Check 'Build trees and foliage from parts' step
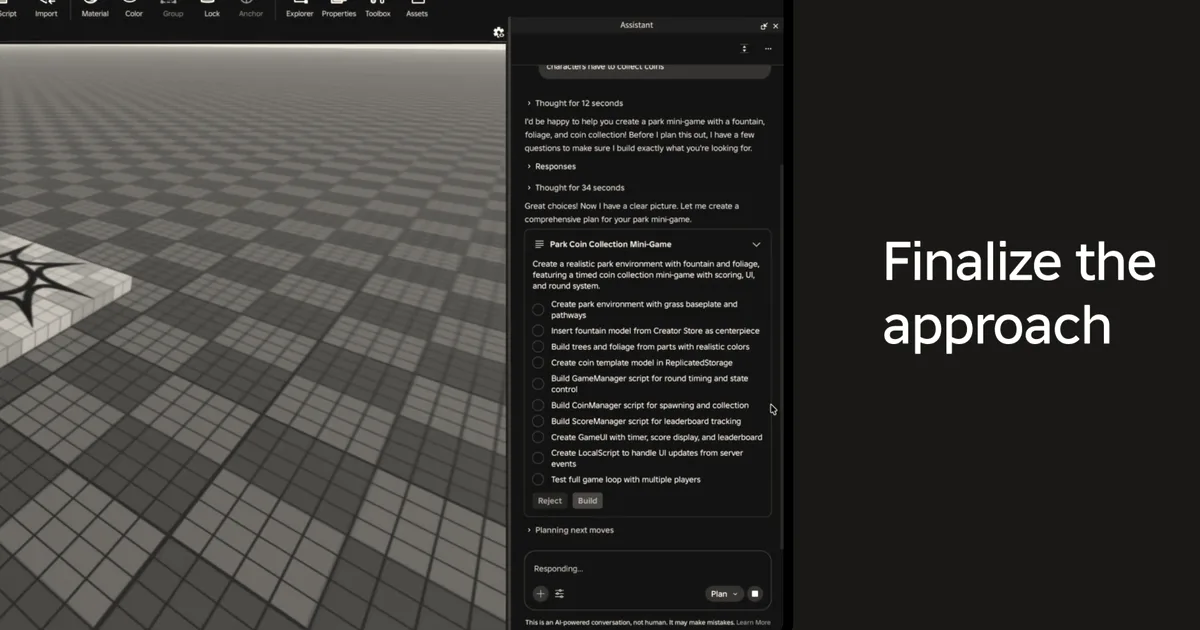Image resolution: width=1200 pixels, height=630 pixels. point(538,347)
